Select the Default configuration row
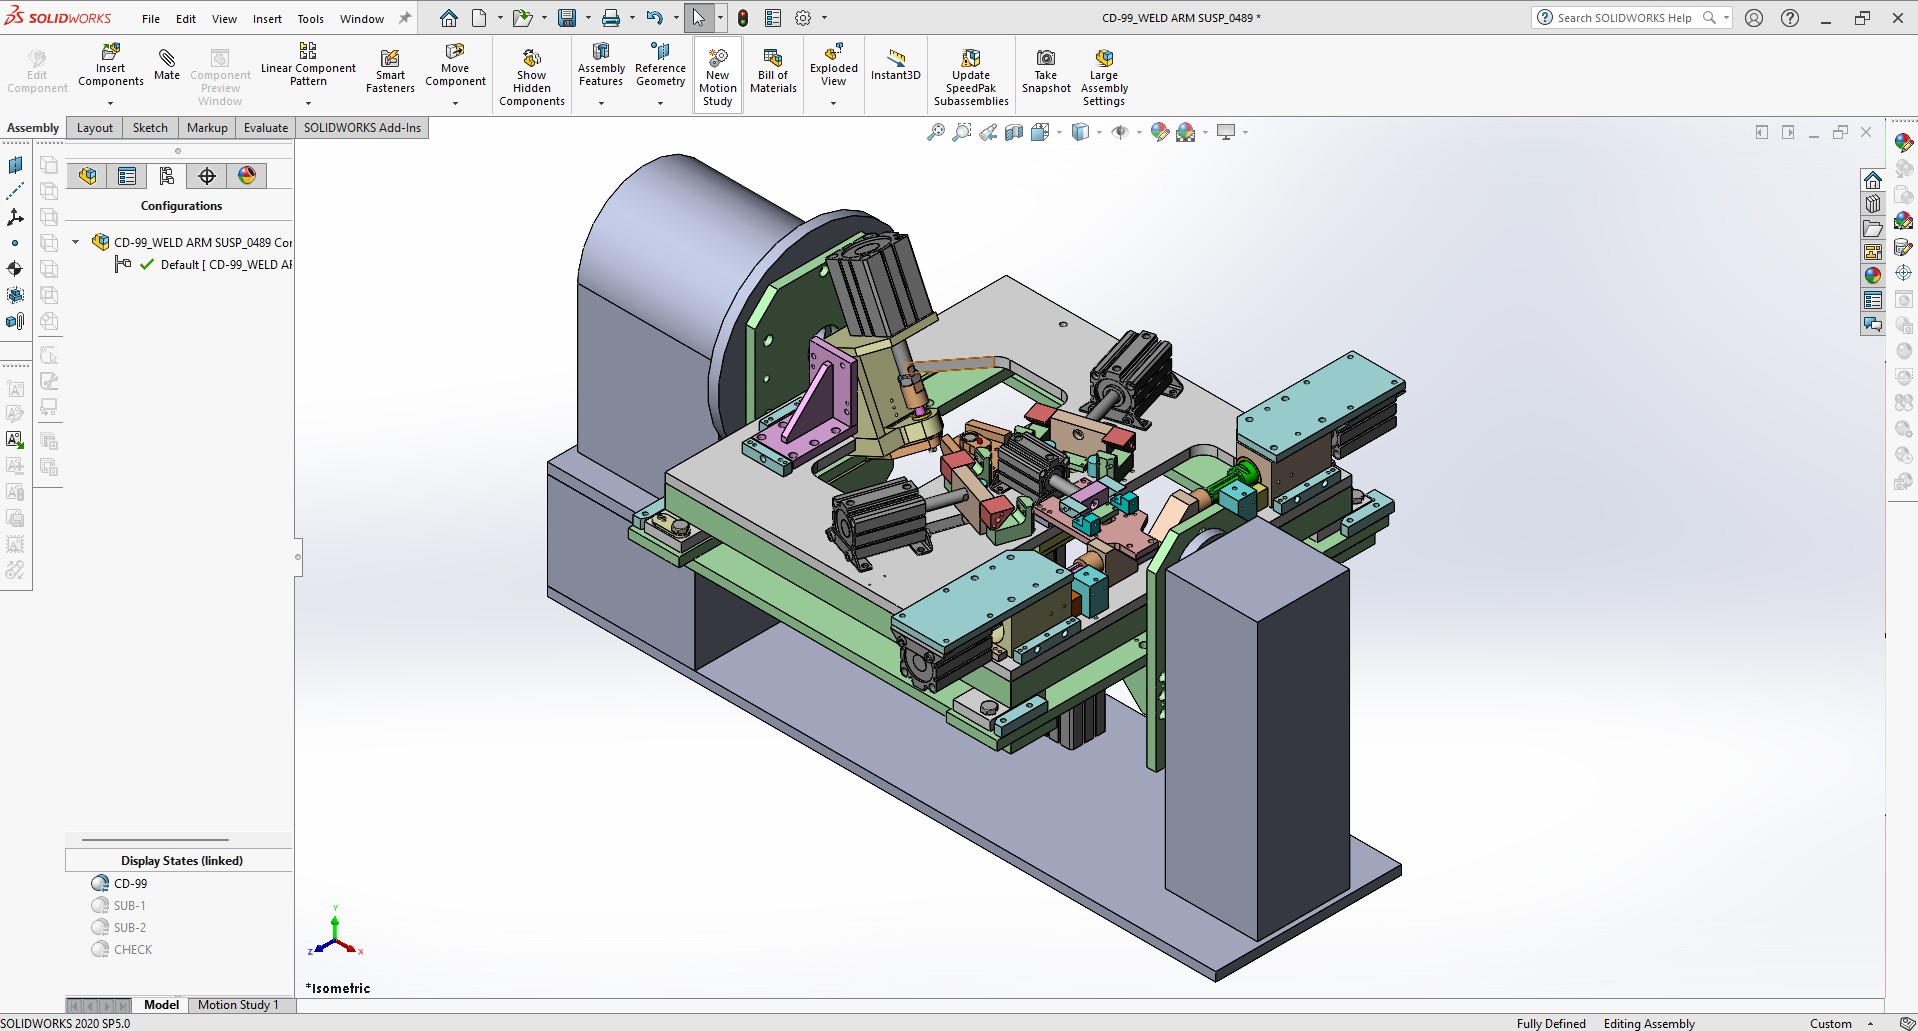The width and height of the screenshot is (1918, 1031). click(203, 264)
